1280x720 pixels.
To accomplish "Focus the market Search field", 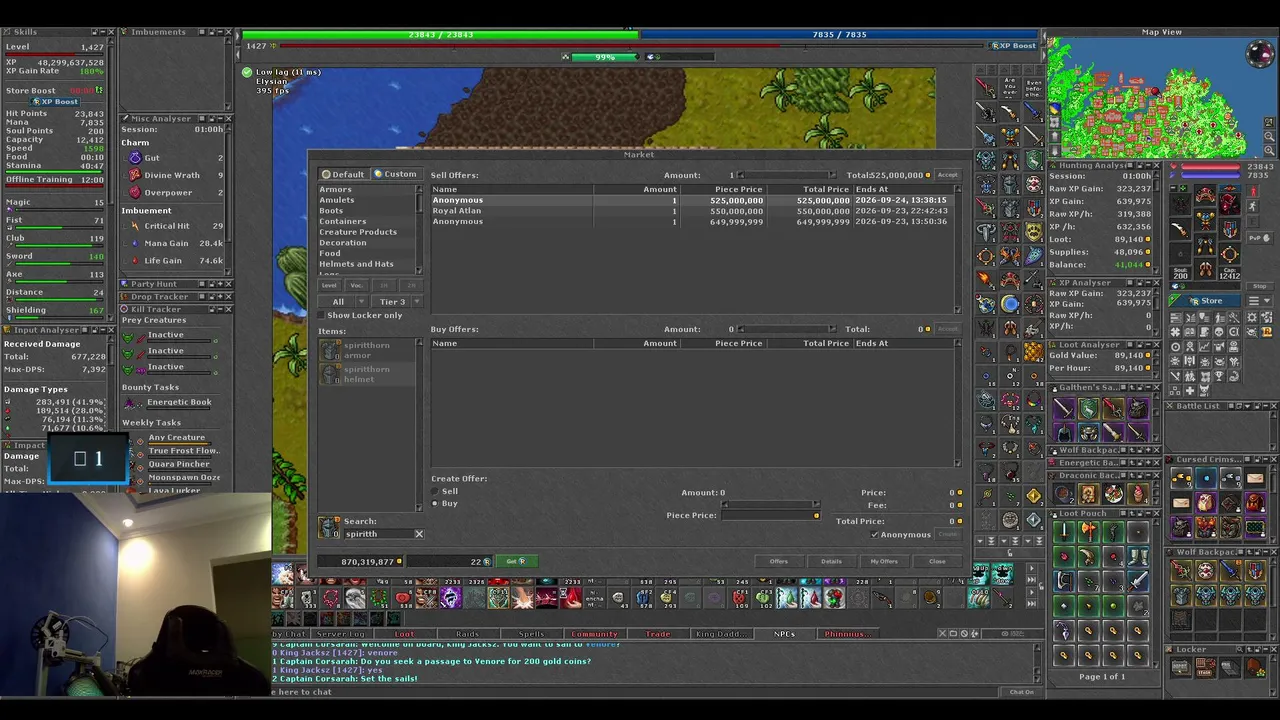I will coord(378,534).
